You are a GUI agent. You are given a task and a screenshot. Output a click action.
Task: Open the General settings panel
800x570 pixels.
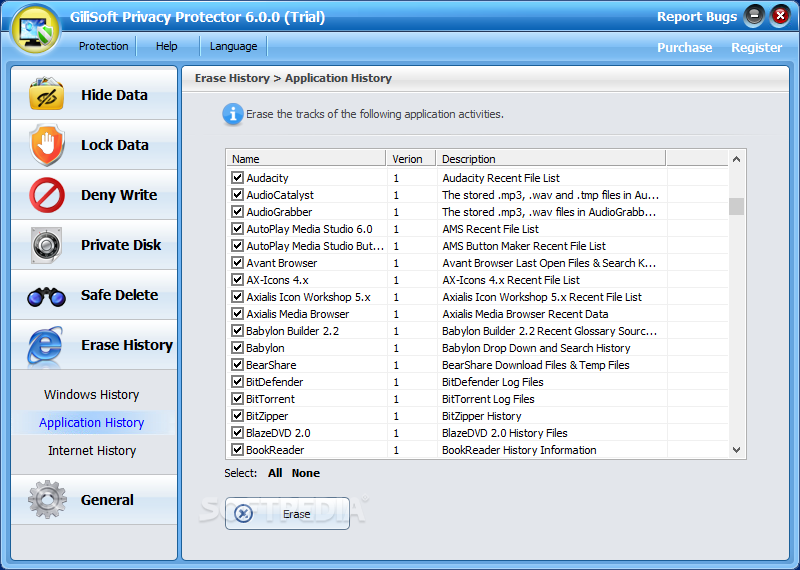[94, 500]
